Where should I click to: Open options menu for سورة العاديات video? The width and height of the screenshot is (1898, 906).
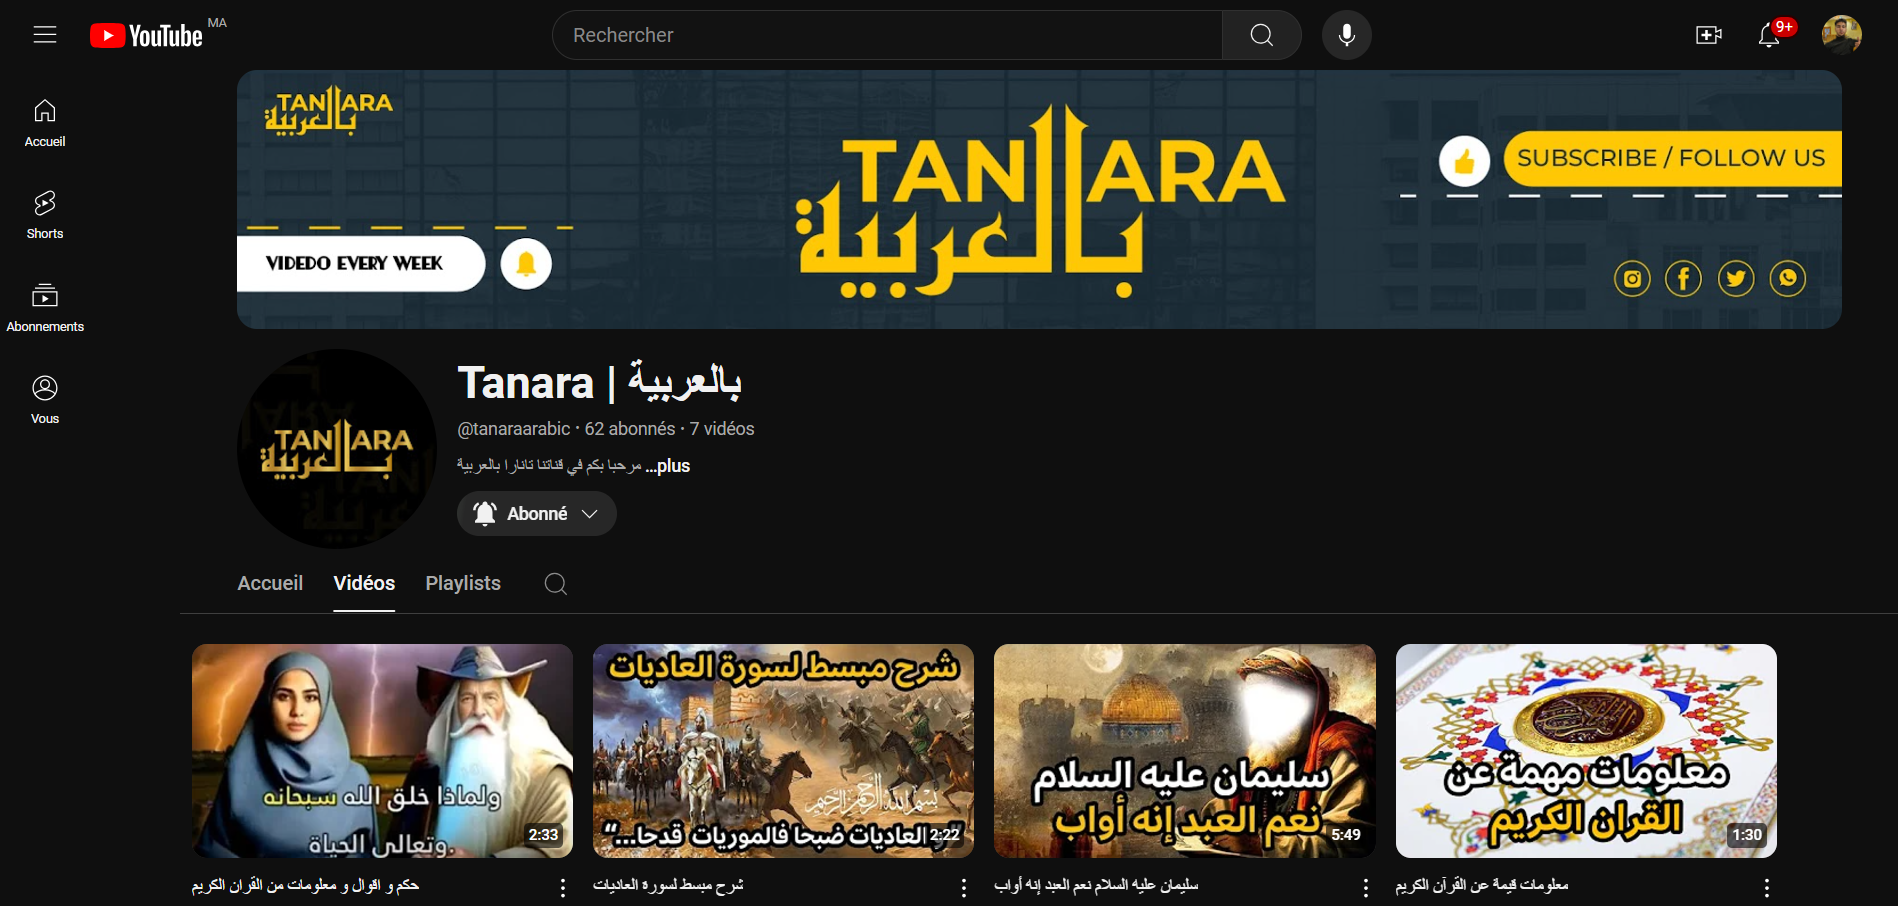coord(964,887)
